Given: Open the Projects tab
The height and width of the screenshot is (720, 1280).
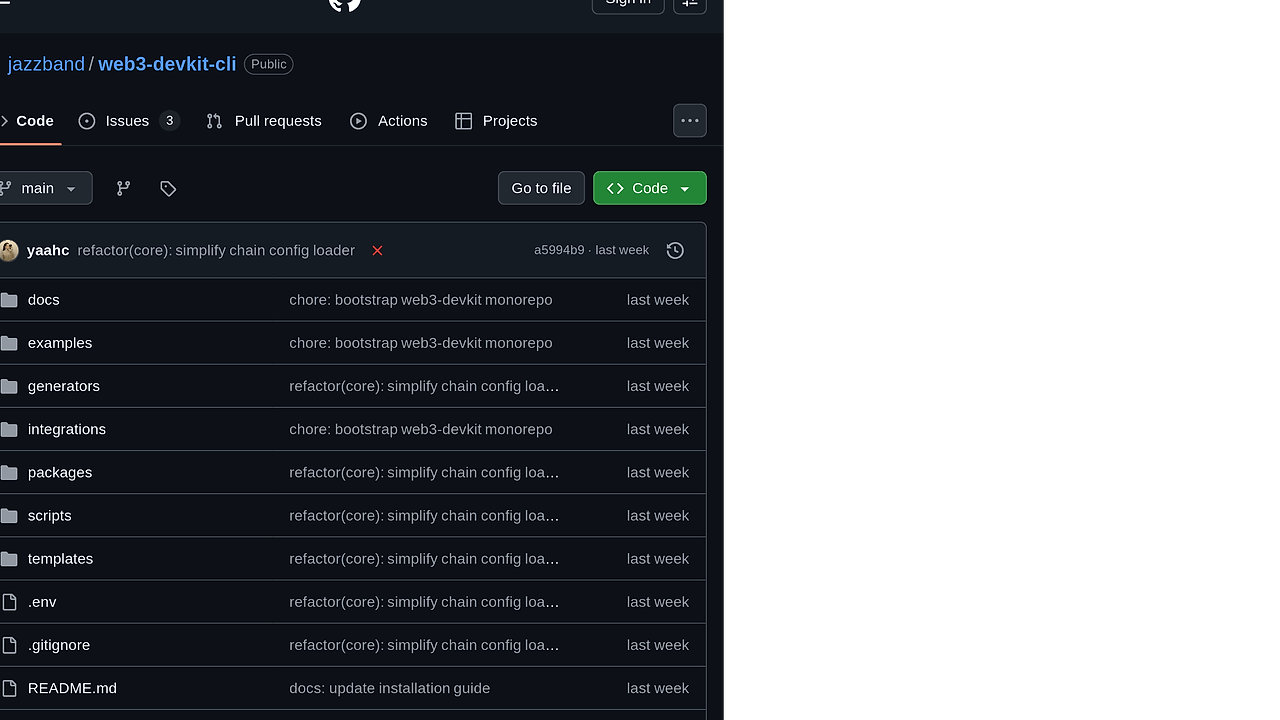Looking at the screenshot, I should (496, 121).
